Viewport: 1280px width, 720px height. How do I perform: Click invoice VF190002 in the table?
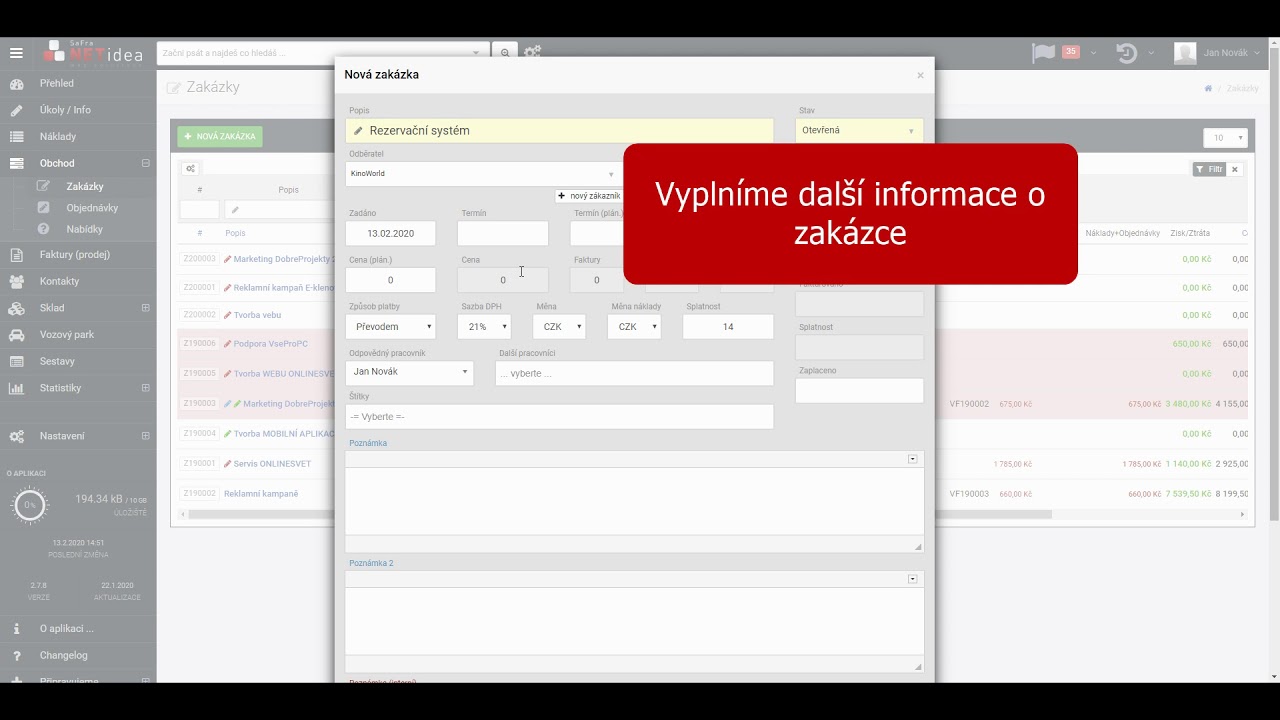click(969, 404)
